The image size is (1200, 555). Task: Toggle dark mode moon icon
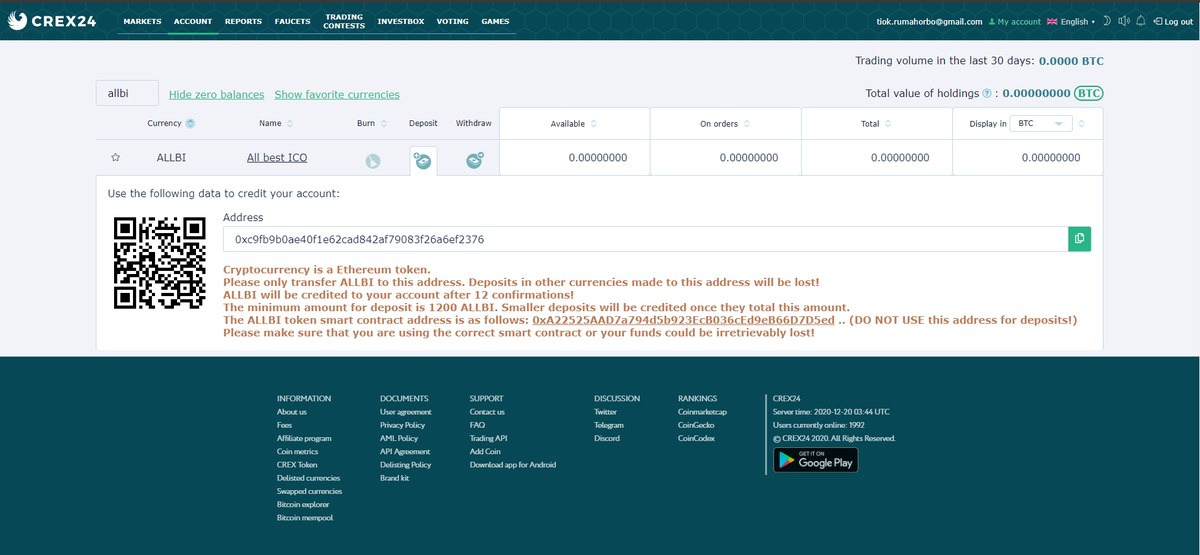[1108, 21]
